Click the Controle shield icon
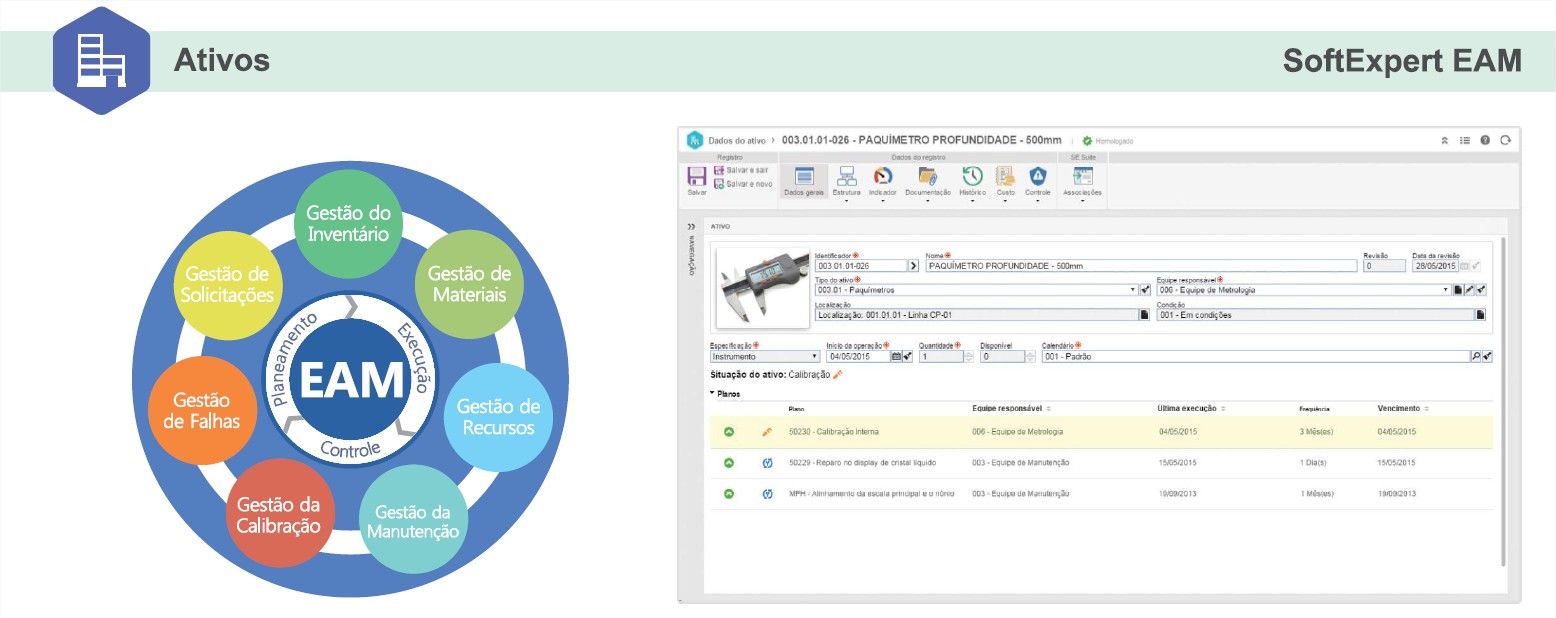Viewport: 1556px width, 618px height. [x=1037, y=177]
